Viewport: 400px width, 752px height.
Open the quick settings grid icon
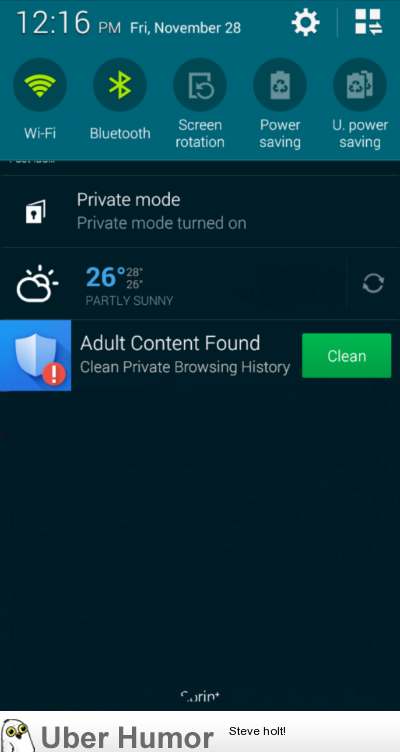click(368, 22)
